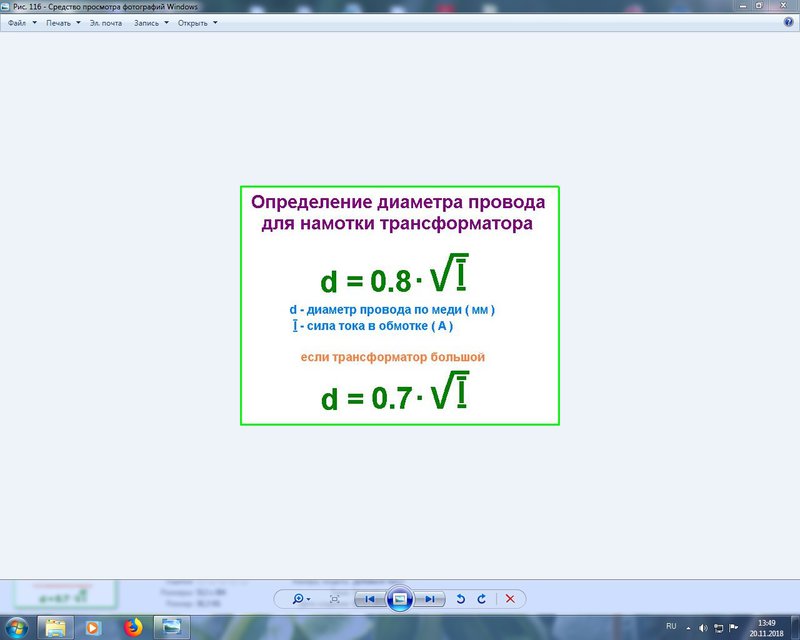Open the zoom magnifier control
Screen dimensions: 800x640
coord(301,599)
